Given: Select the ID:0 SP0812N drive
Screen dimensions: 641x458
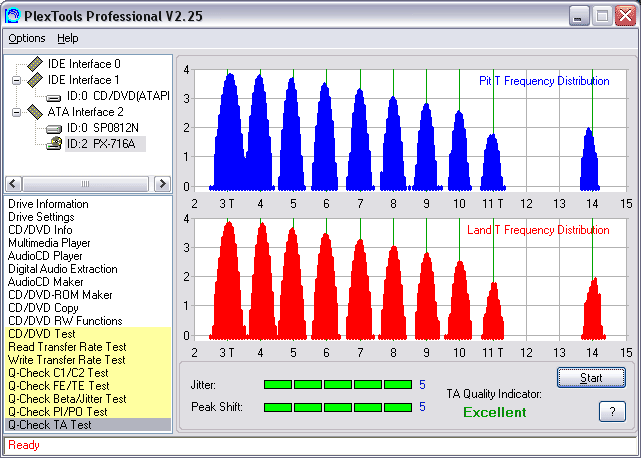Looking at the screenshot, I should [103, 128].
